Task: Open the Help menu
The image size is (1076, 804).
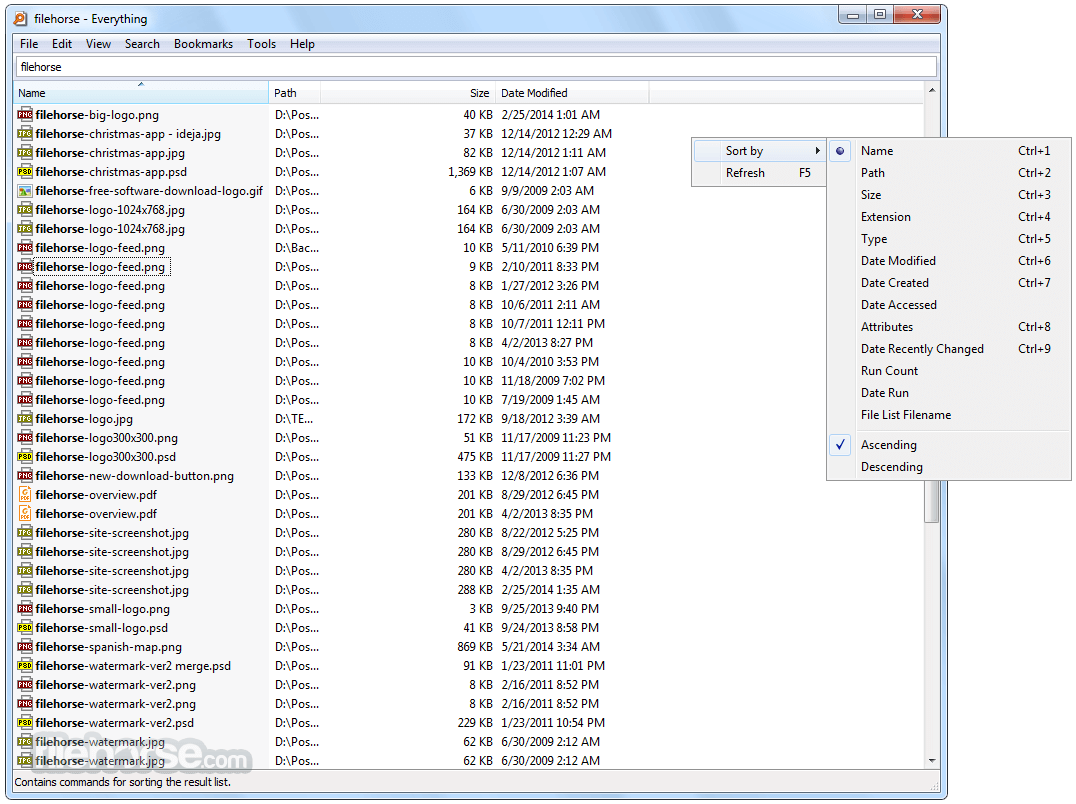Action: tap(302, 44)
